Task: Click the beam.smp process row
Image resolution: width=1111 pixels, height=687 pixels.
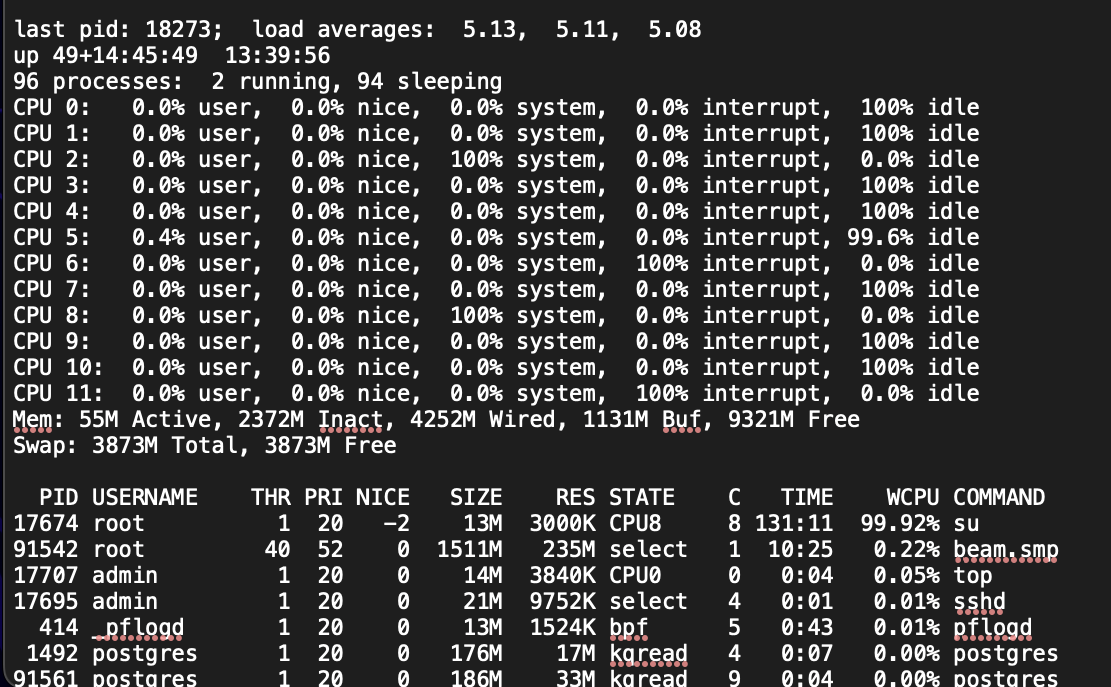Action: [500, 549]
